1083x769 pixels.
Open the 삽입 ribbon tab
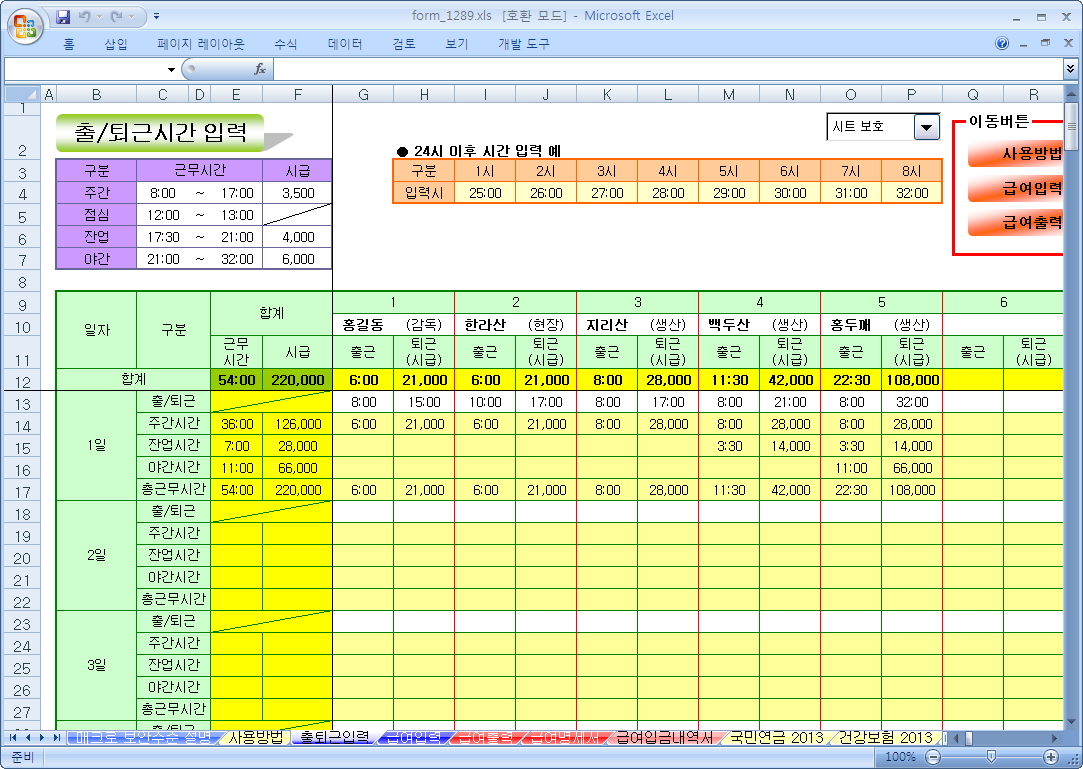[116, 44]
